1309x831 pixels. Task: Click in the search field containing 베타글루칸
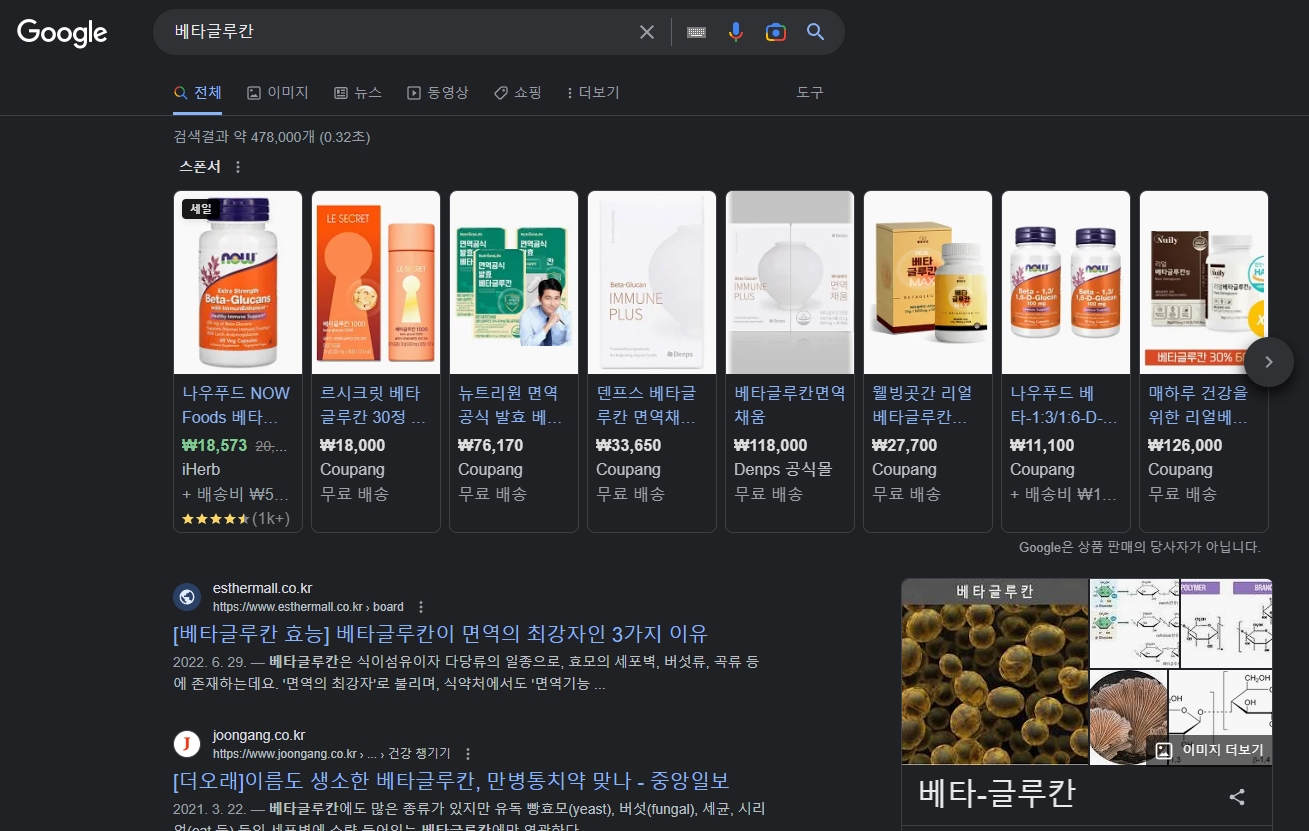pos(400,32)
